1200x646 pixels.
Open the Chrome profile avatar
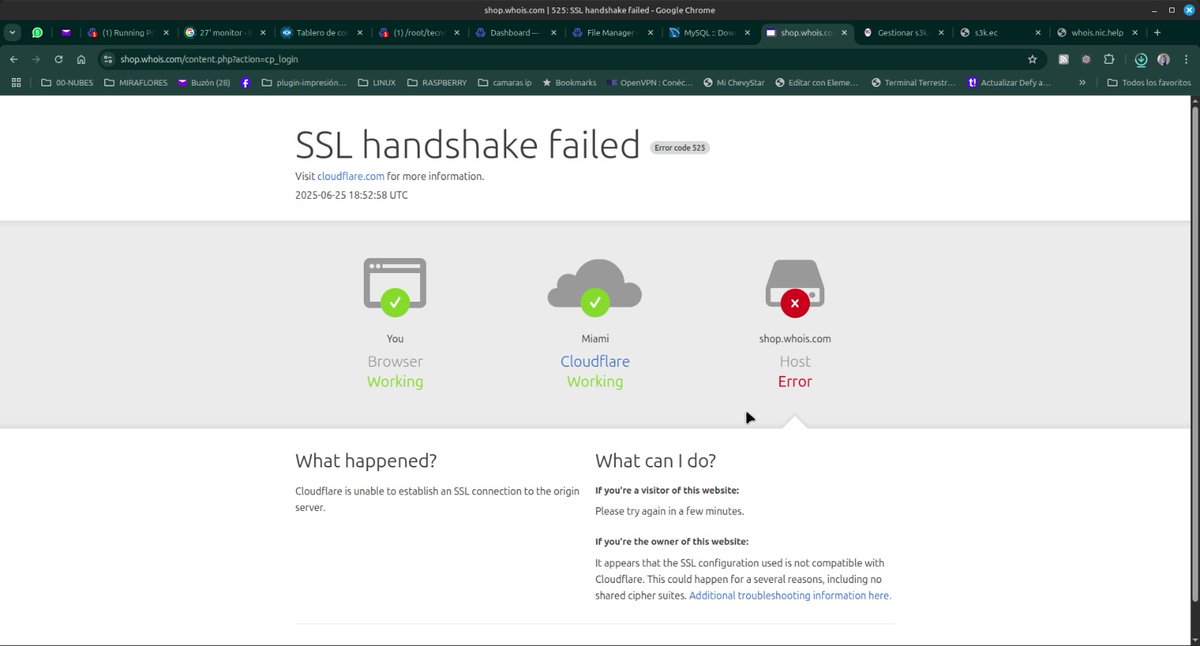(1163, 59)
